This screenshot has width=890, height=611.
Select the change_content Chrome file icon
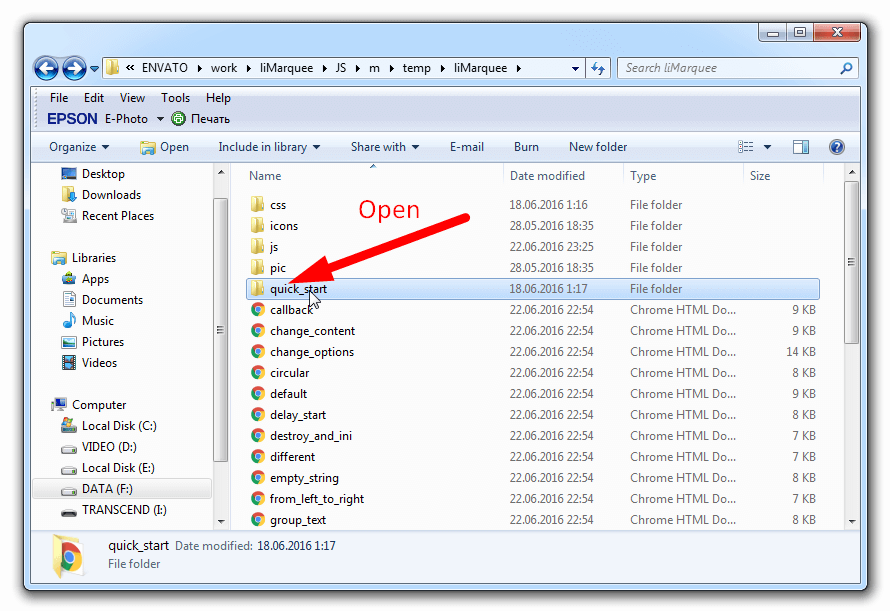(258, 330)
